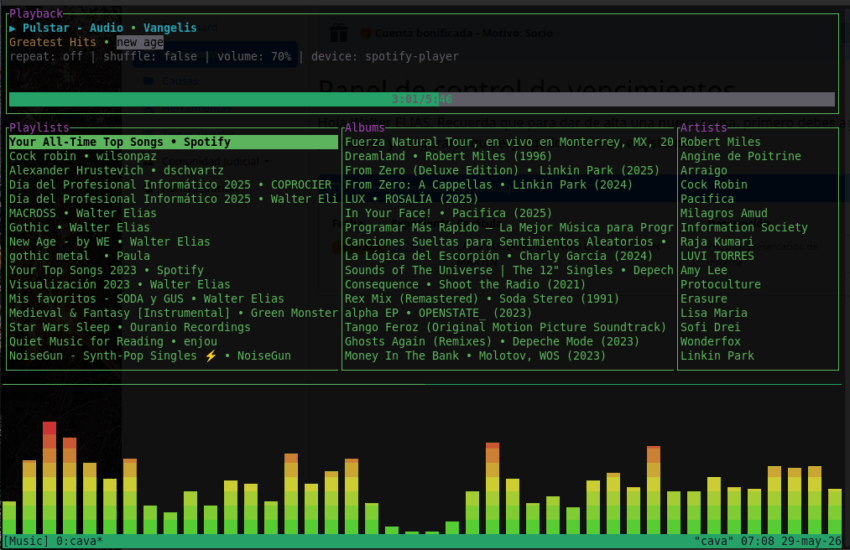The height and width of the screenshot is (550, 850).
Task: Select artist Information Society
Action: point(744,228)
